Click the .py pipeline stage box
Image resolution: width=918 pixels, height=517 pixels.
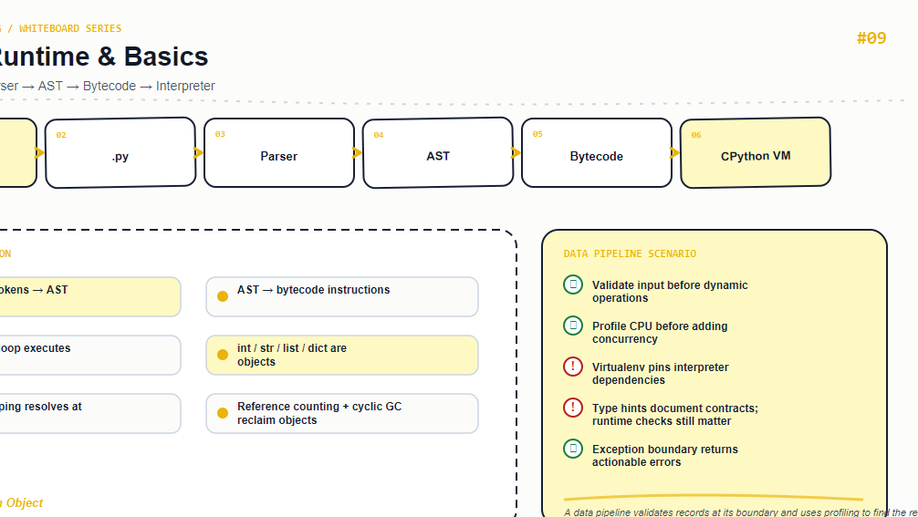pos(120,153)
